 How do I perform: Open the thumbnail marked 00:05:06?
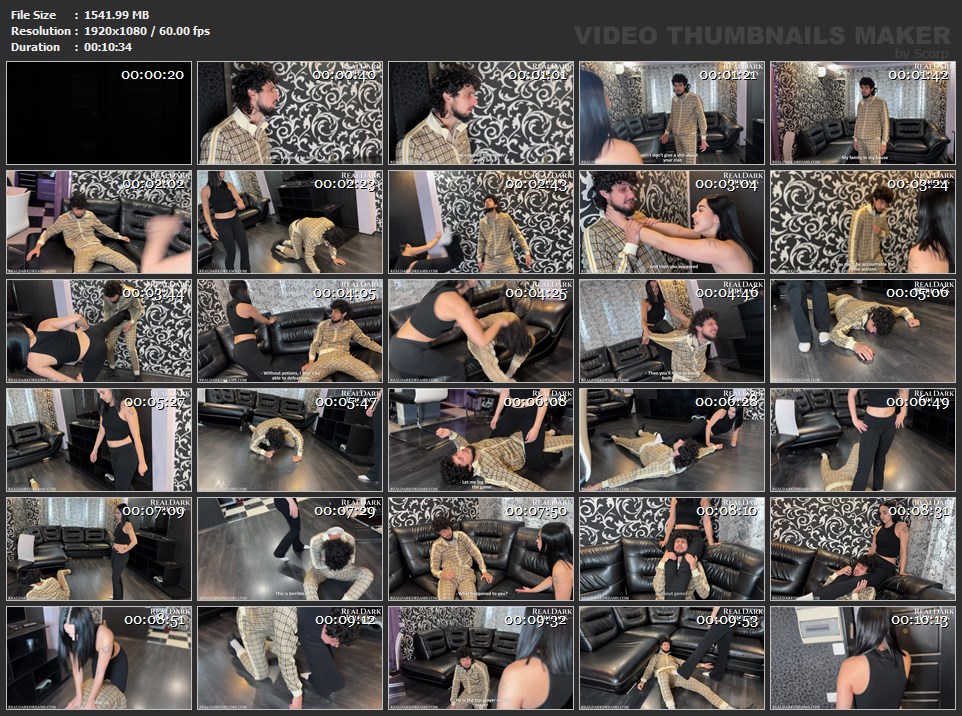pos(862,331)
